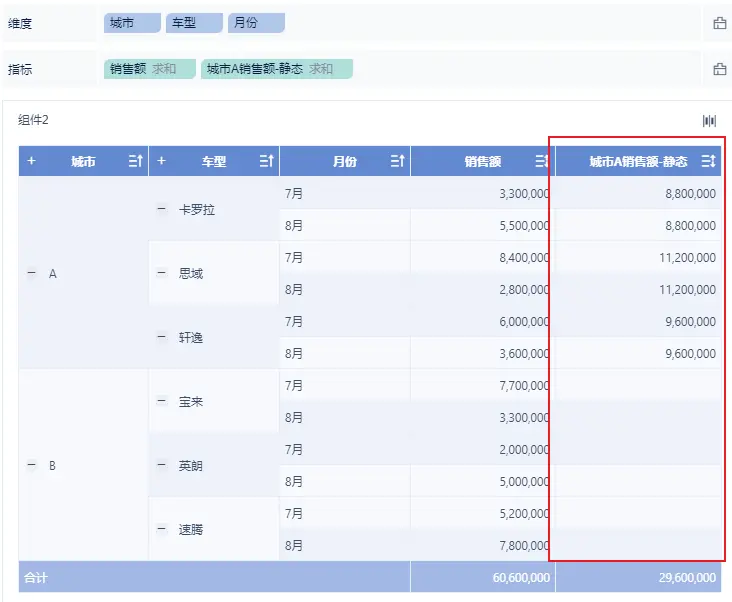Screen dimensions: 732x602
Task: Click the 8月 cell in the 速腾 group
Action: (x=345, y=545)
